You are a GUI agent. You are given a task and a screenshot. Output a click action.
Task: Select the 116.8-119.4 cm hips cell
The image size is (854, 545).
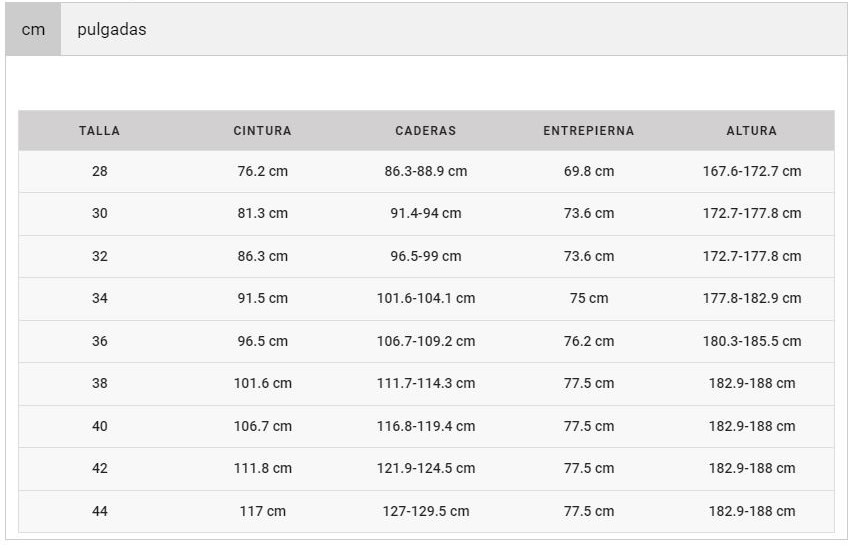click(425, 426)
